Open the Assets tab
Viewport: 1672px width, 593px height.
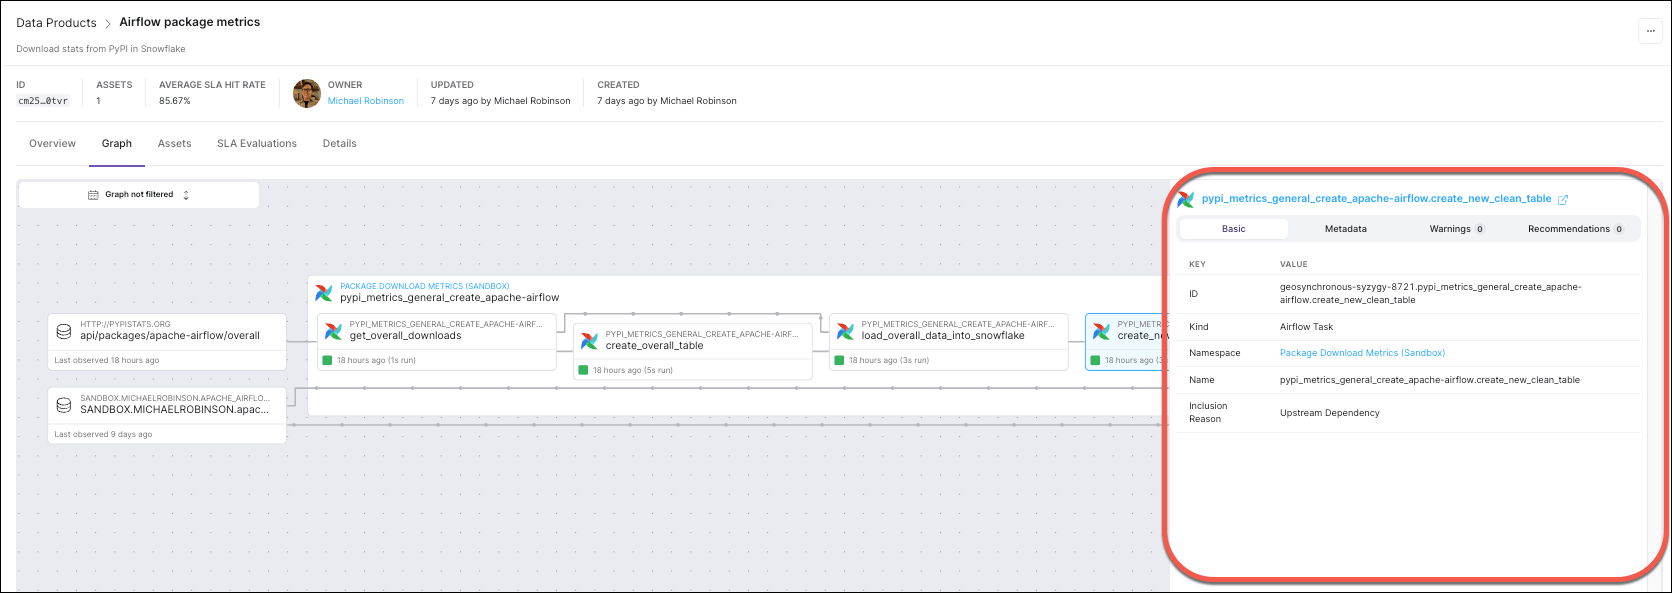[x=174, y=144]
